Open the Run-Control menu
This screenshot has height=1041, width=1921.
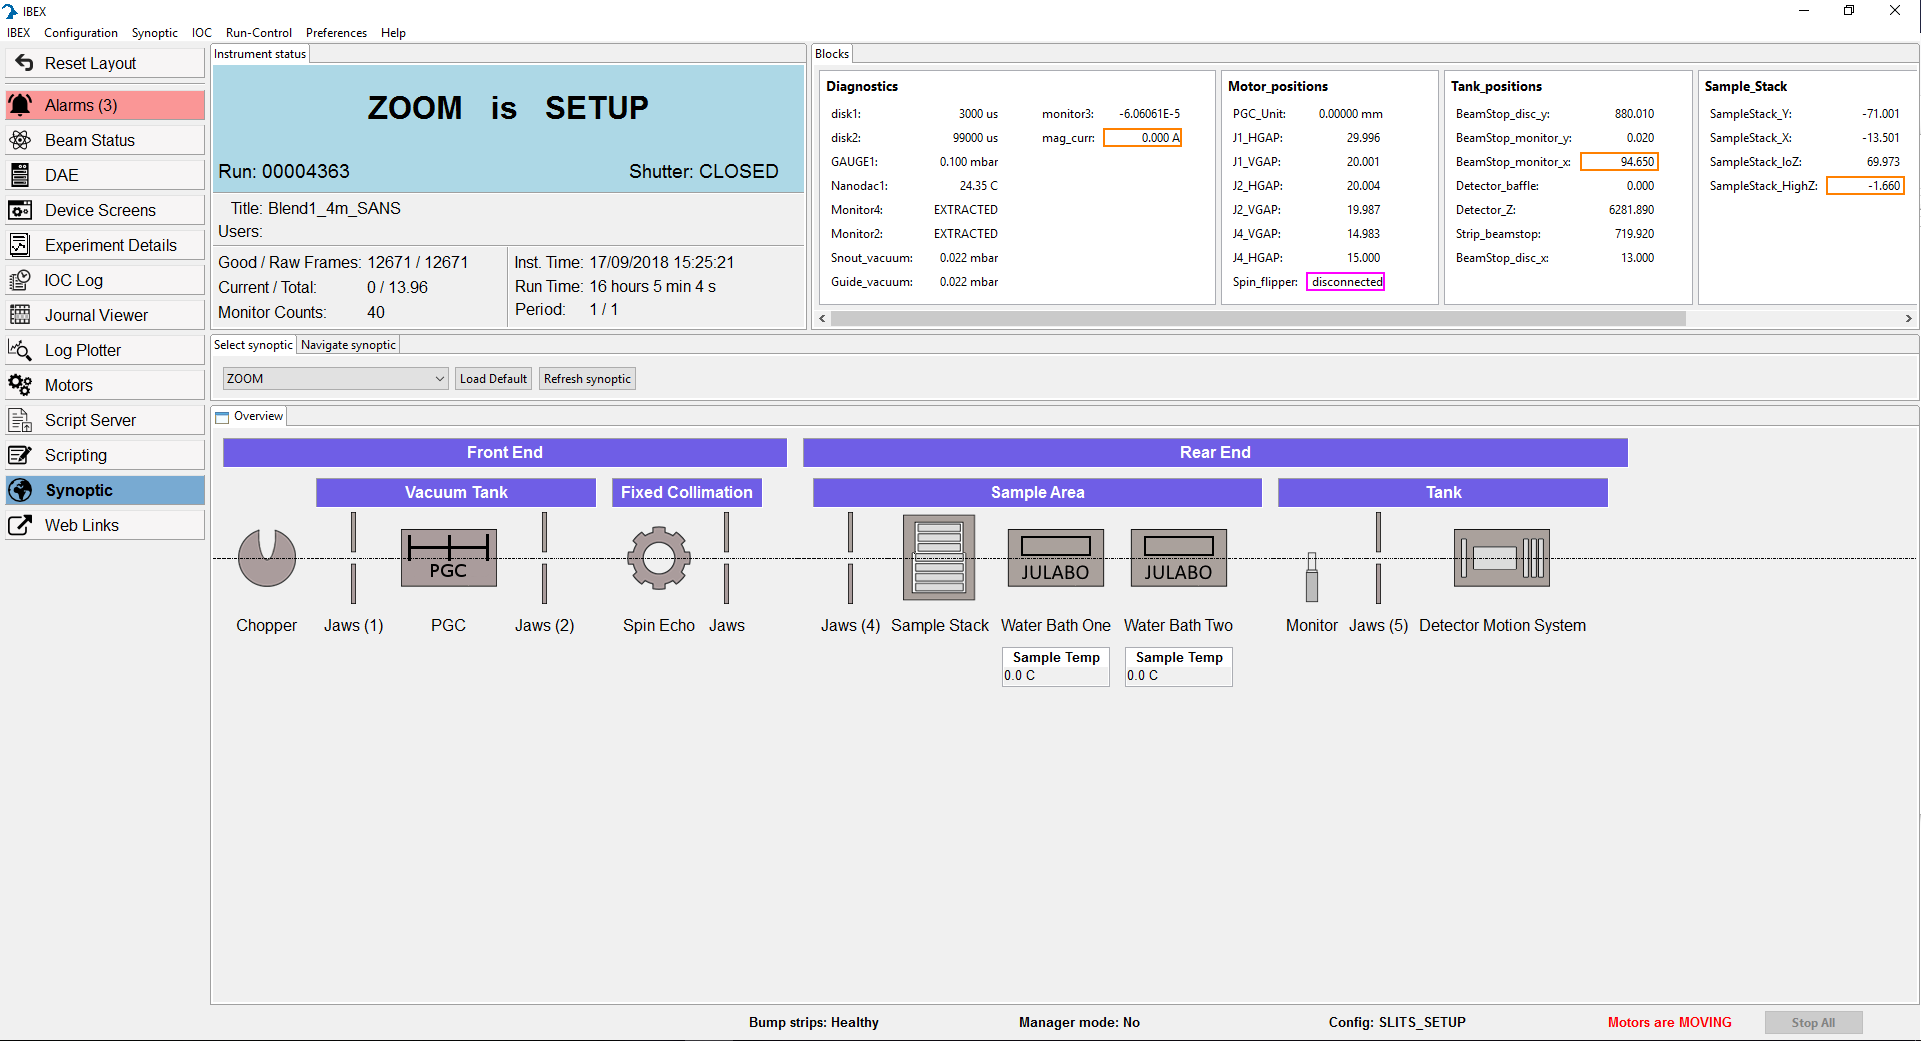coord(259,33)
